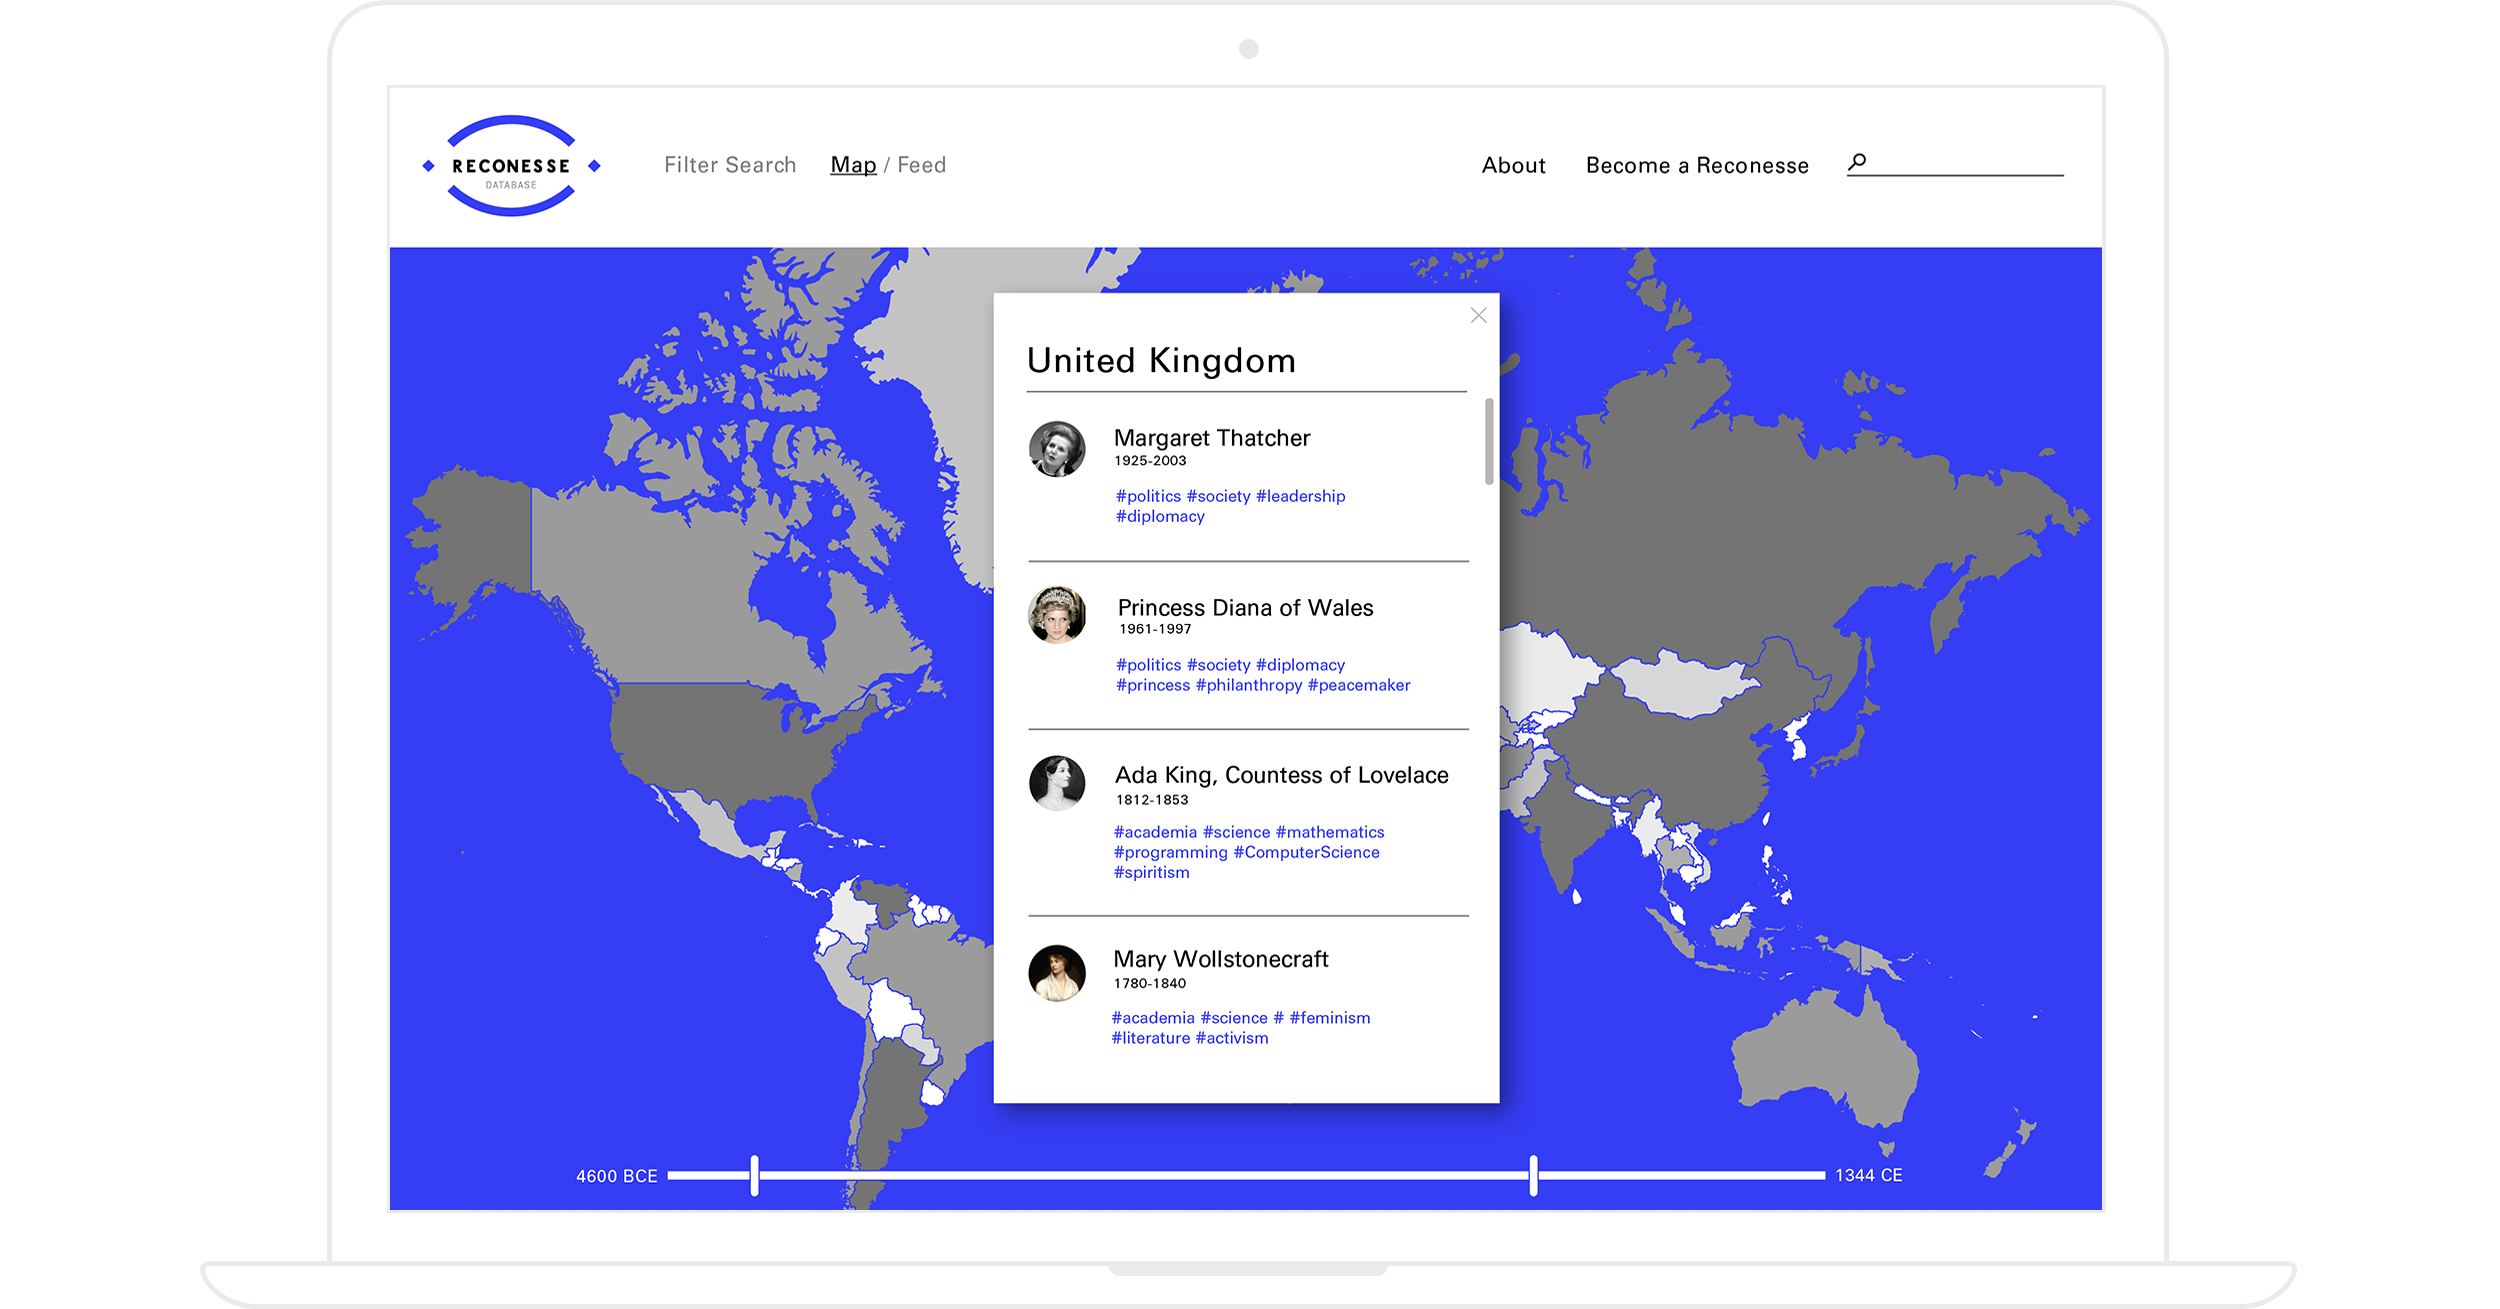Click the popup list scrollbar
2500x1309 pixels.
(1488, 441)
